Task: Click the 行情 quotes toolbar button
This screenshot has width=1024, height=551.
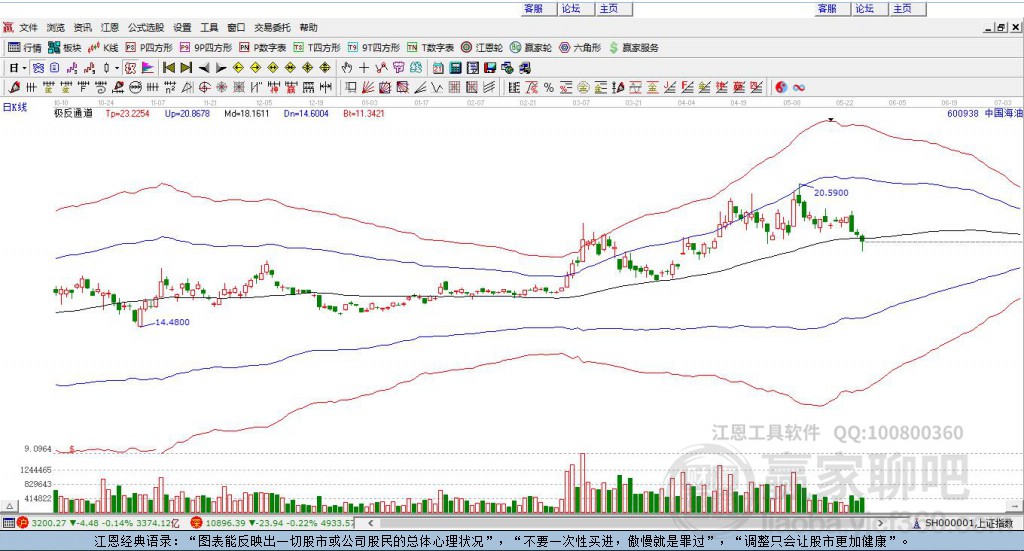Action: (x=25, y=48)
